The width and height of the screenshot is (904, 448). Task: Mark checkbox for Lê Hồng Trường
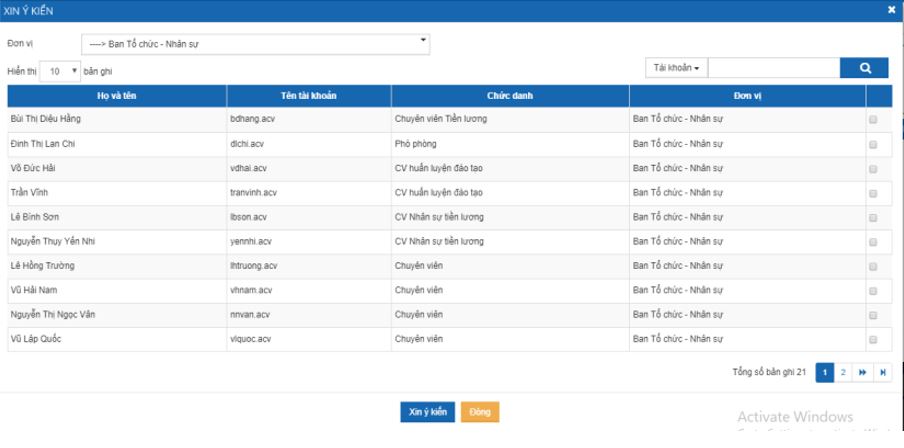(x=873, y=265)
